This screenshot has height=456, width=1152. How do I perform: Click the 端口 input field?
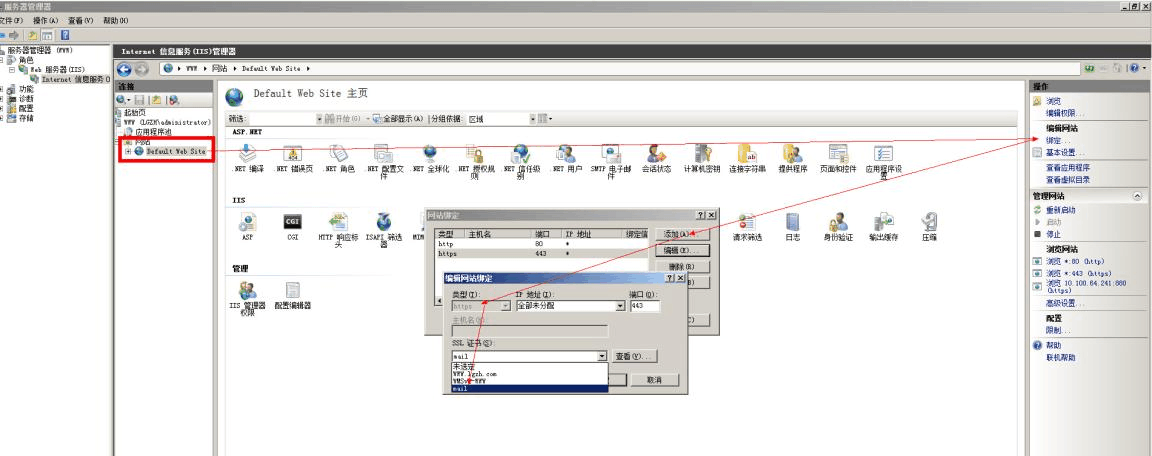(x=644, y=307)
